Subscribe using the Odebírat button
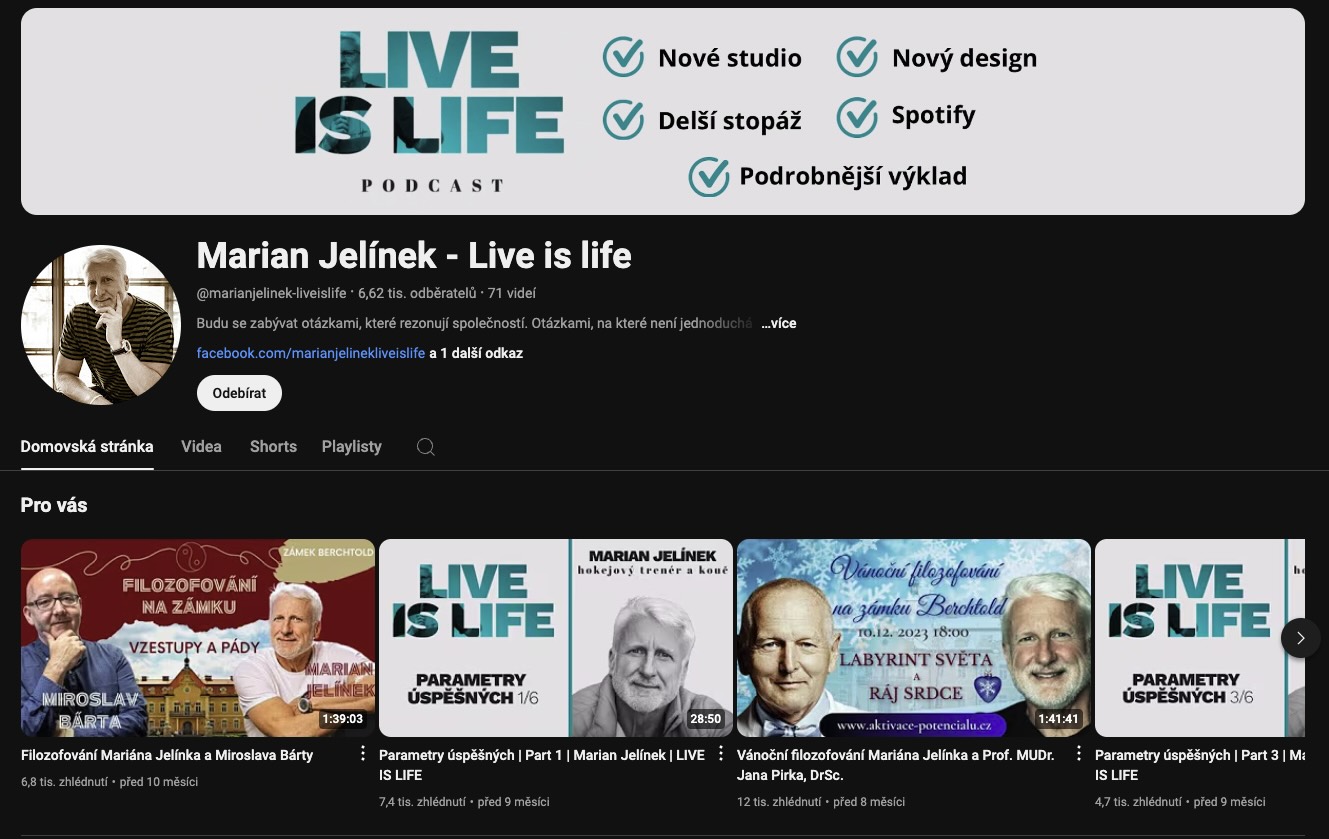The height and width of the screenshot is (839, 1329). pyautogui.click(x=239, y=393)
